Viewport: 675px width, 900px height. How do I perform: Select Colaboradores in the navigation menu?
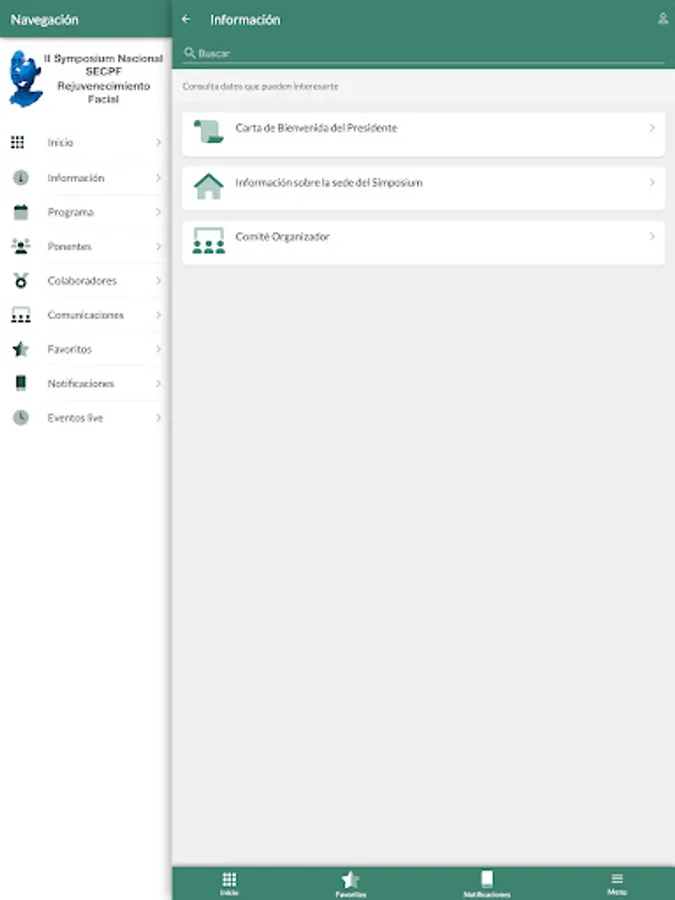[x=86, y=281]
